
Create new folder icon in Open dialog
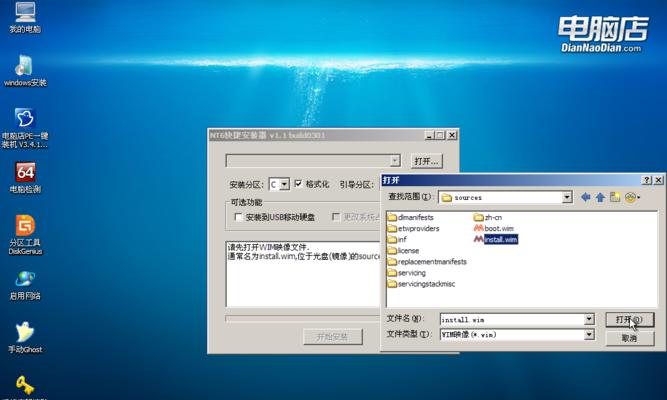pyautogui.click(x=615, y=197)
